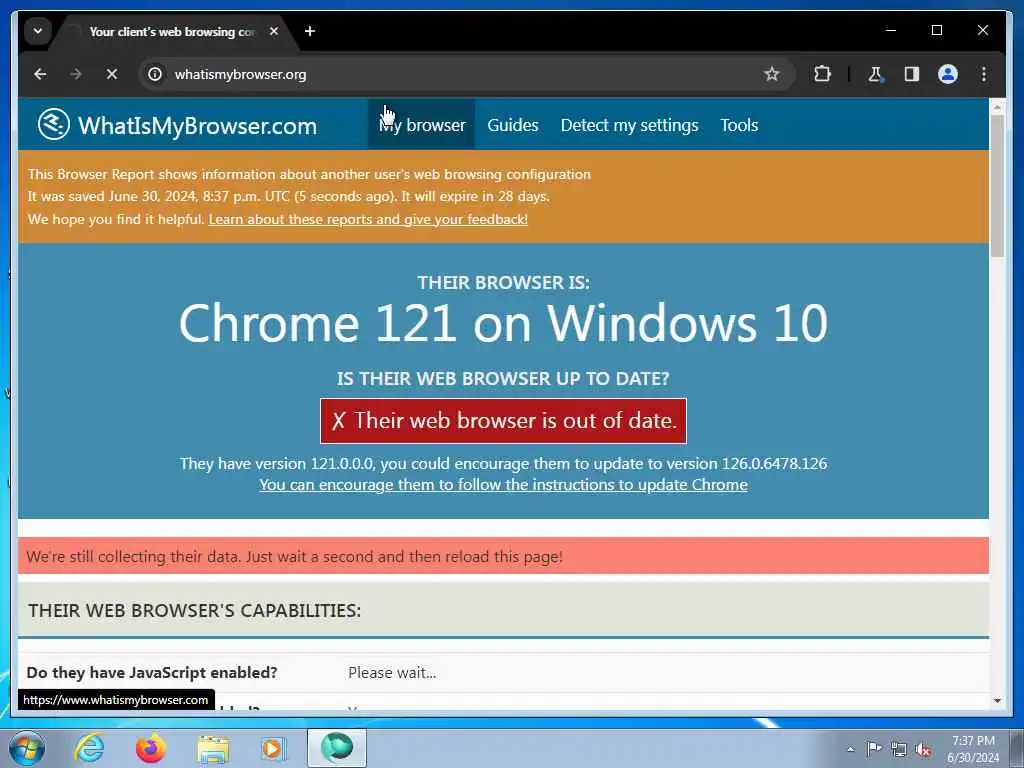
Task: Click 'THEIR WEB BROWSER'S CAPABILITIES' heading
Action: pyautogui.click(x=195, y=611)
